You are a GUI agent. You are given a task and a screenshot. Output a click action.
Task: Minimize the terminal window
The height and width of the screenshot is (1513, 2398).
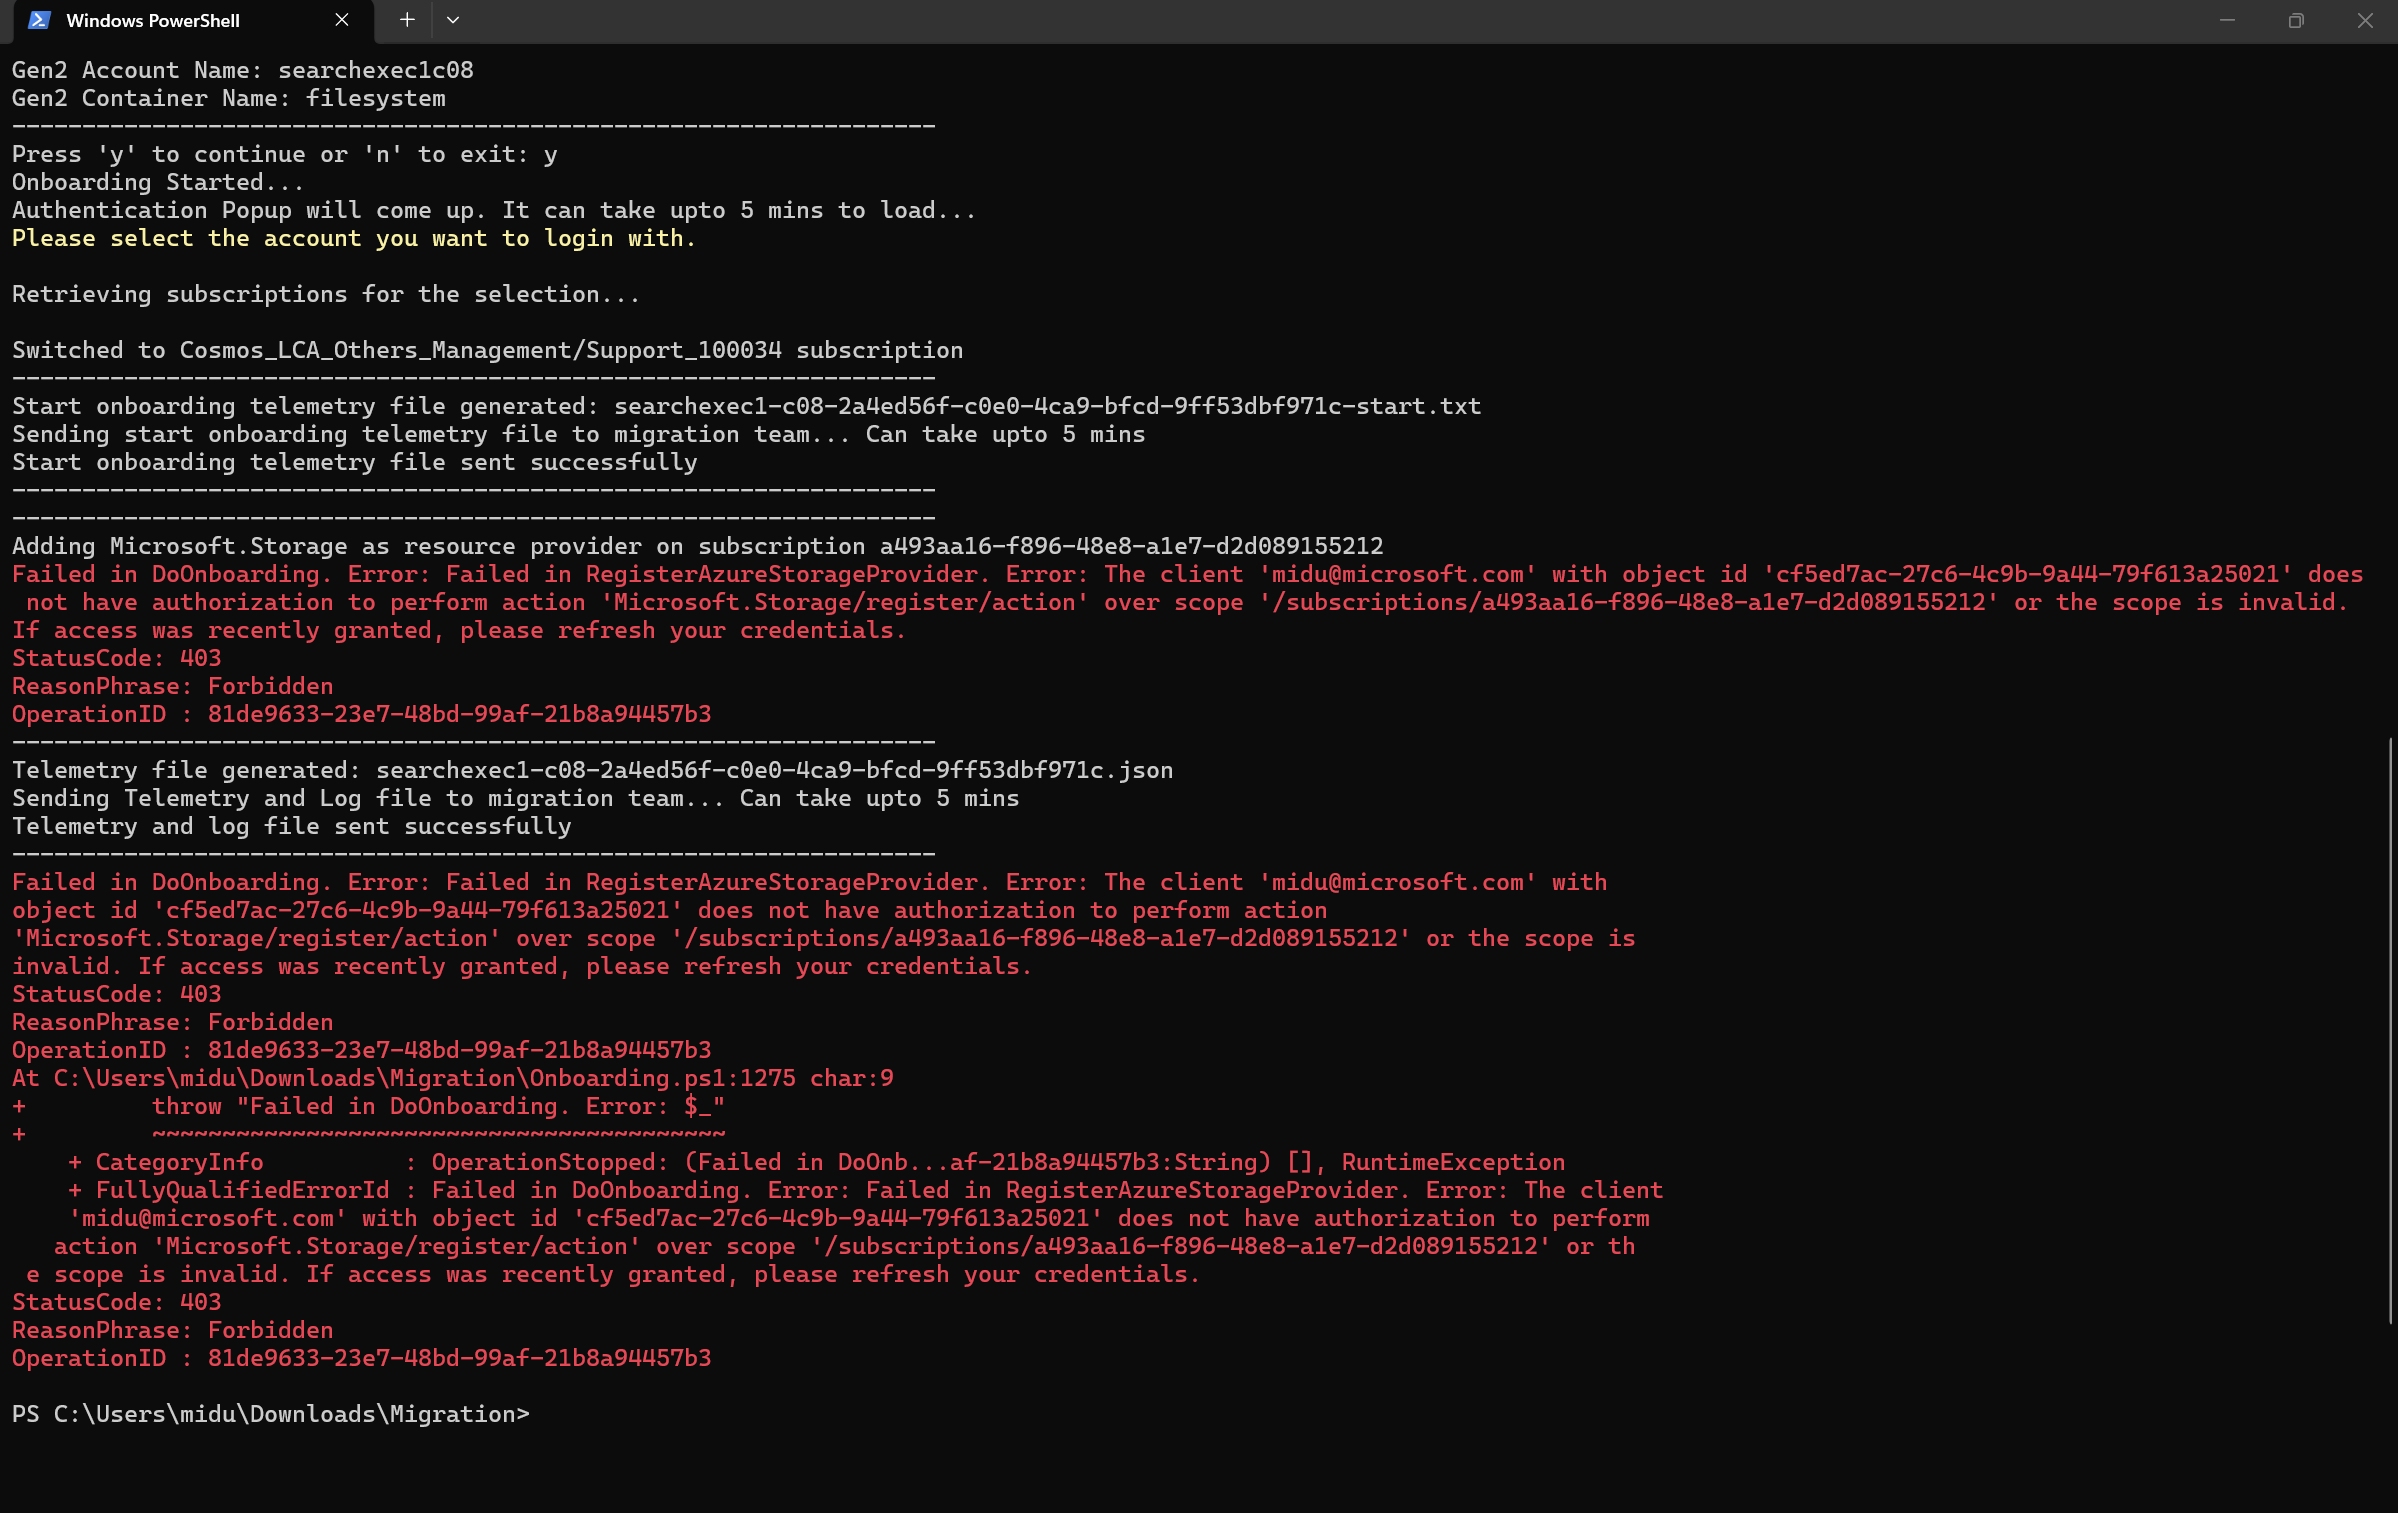tap(2227, 20)
